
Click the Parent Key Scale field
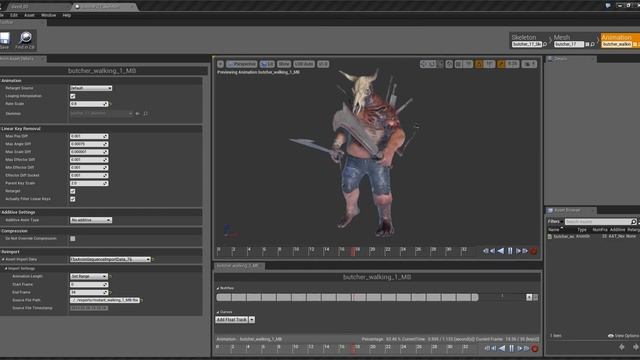tap(89, 183)
